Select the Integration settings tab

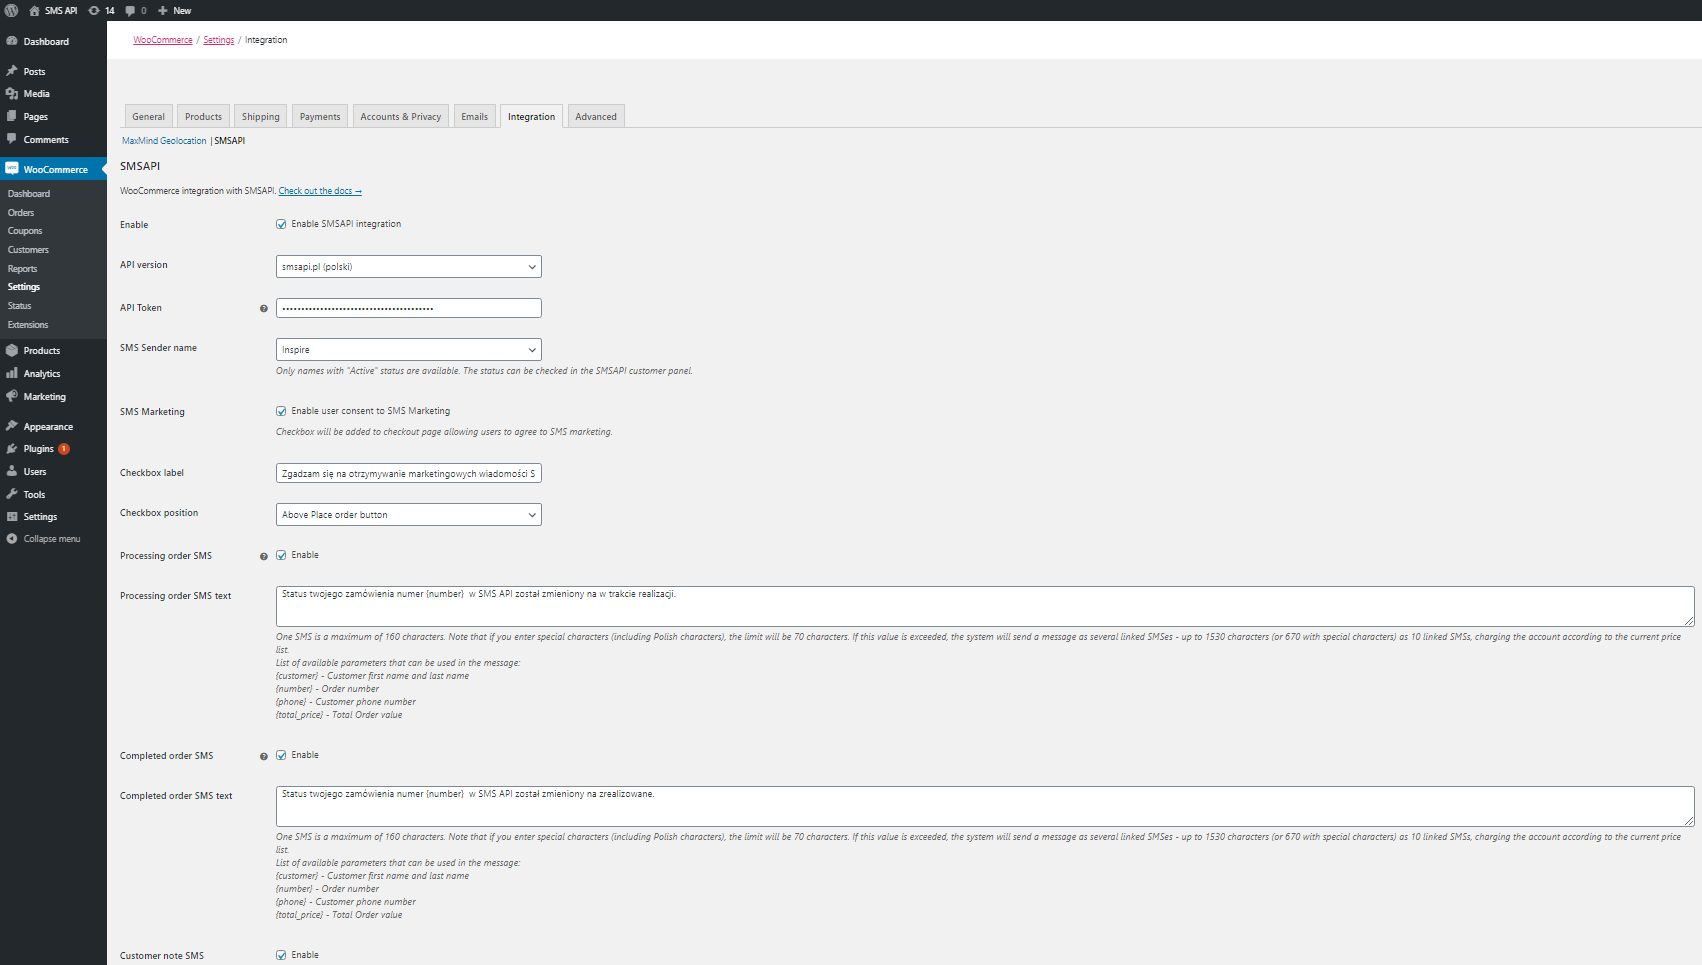coord(531,116)
